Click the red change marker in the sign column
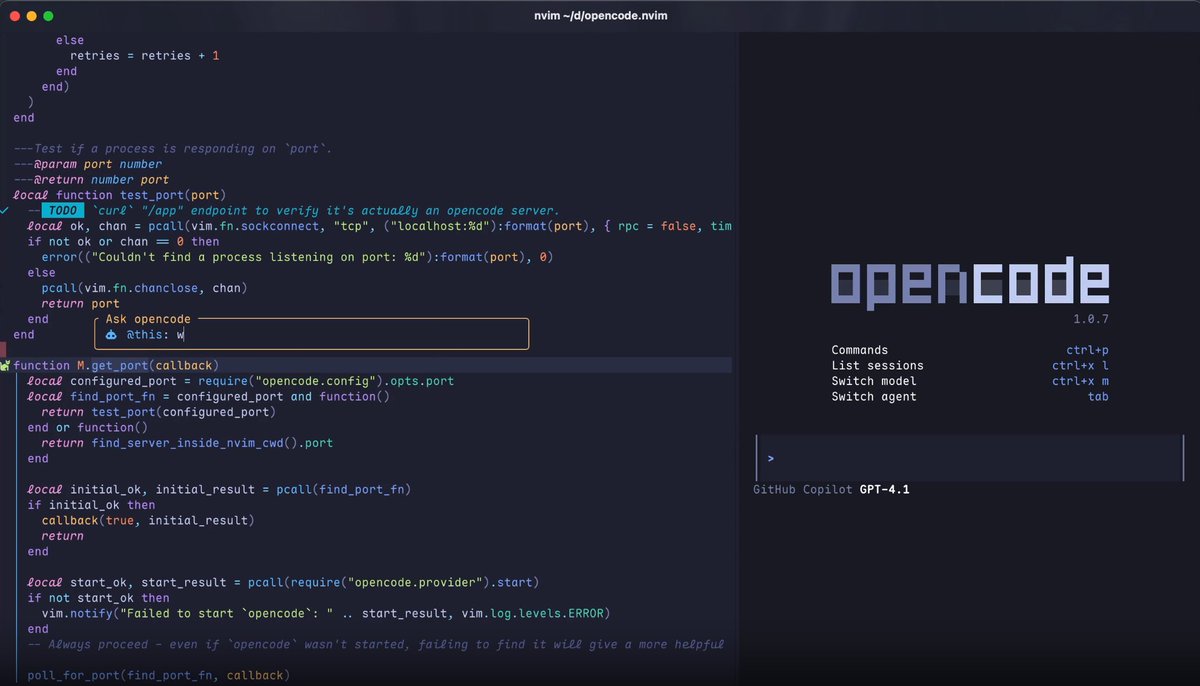The image size is (1200, 686). click(x=3, y=348)
